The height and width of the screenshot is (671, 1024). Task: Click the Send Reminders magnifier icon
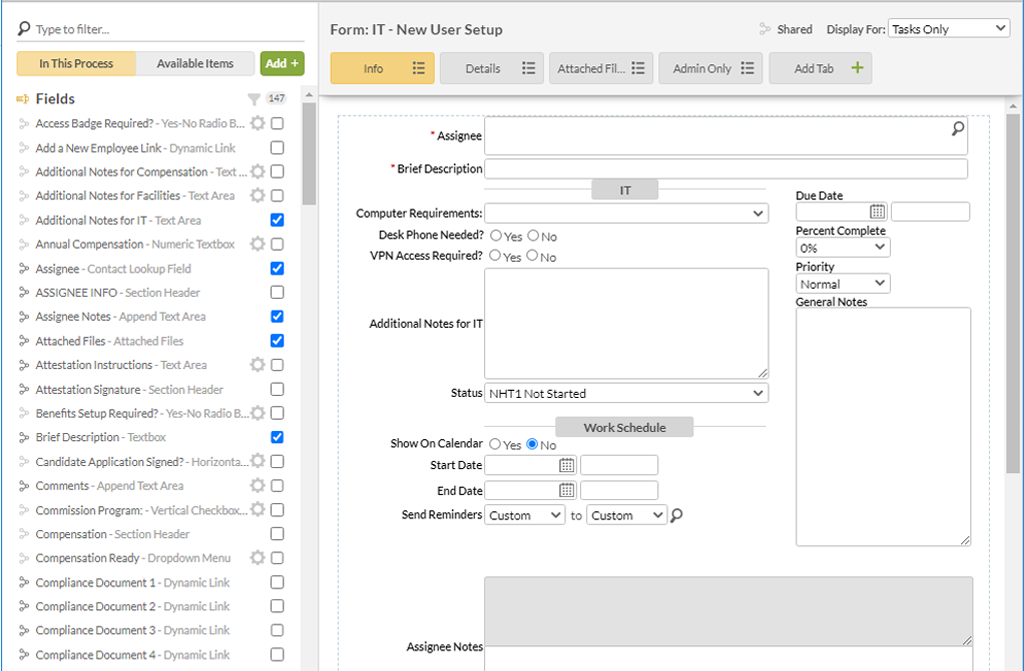click(677, 515)
